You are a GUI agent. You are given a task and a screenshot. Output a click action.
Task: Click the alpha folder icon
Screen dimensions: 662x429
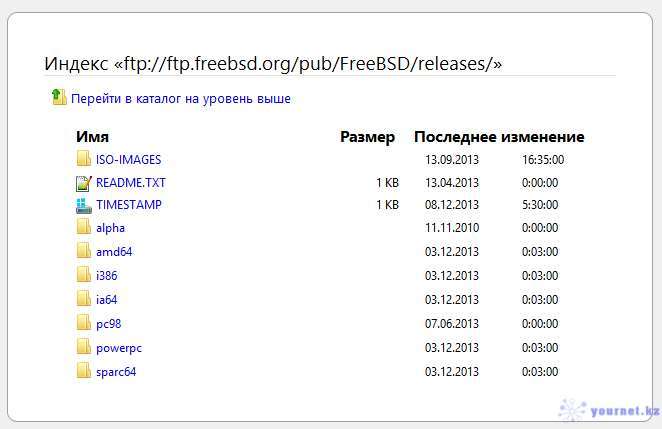84,226
